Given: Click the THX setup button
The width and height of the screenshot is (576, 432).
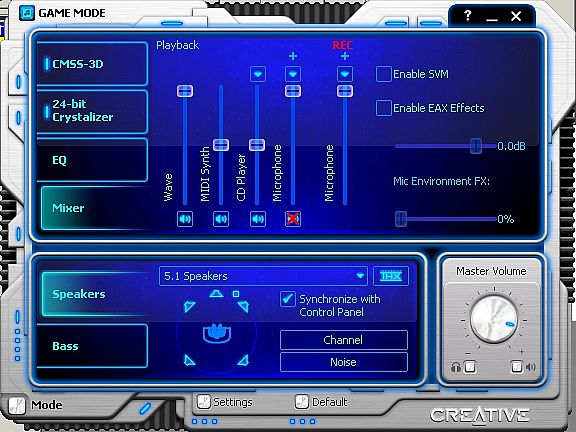Looking at the screenshot, I should 391,276.
